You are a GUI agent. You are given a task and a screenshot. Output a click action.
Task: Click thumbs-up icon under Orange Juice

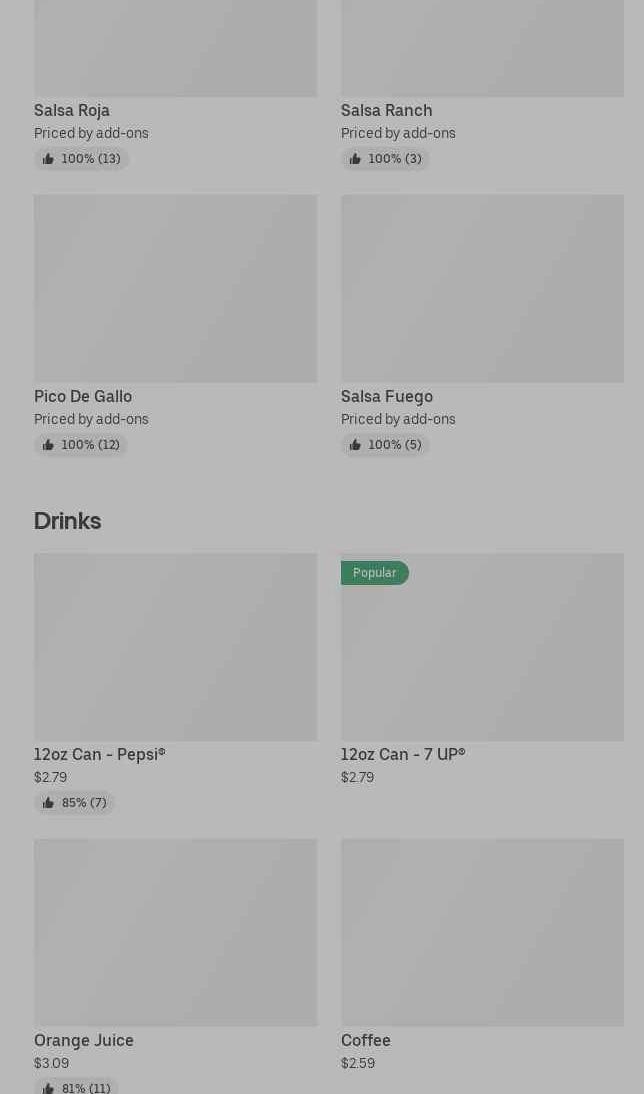point(48,1088)
